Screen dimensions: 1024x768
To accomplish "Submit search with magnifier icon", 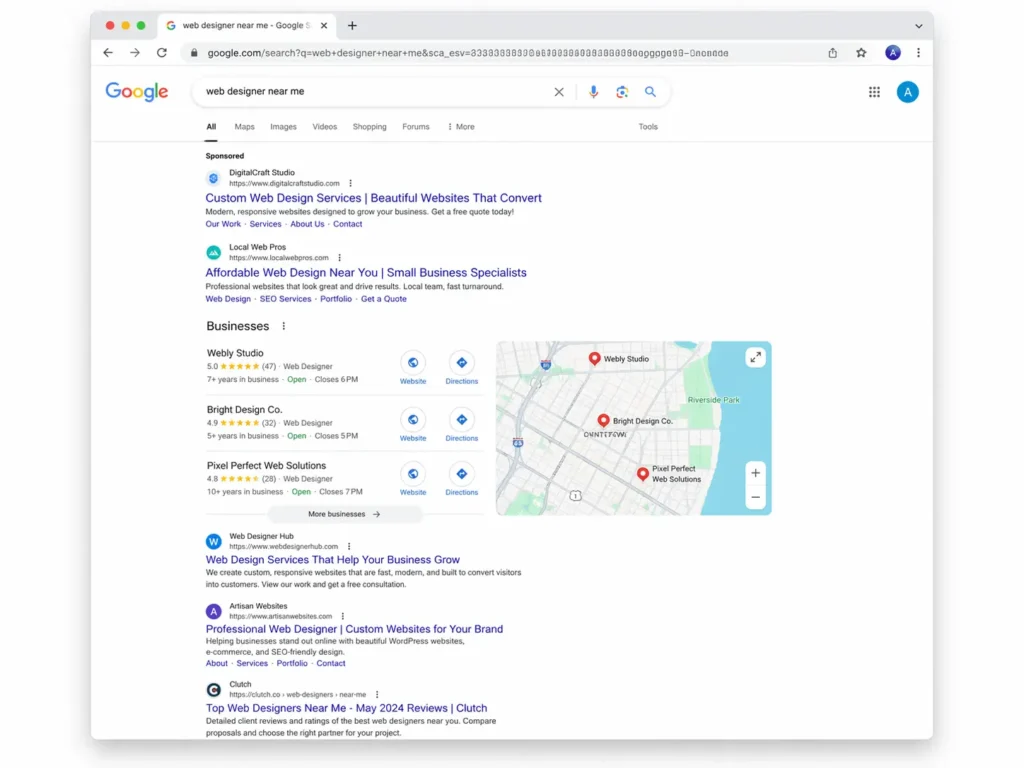I will click(x=650, y=92).
